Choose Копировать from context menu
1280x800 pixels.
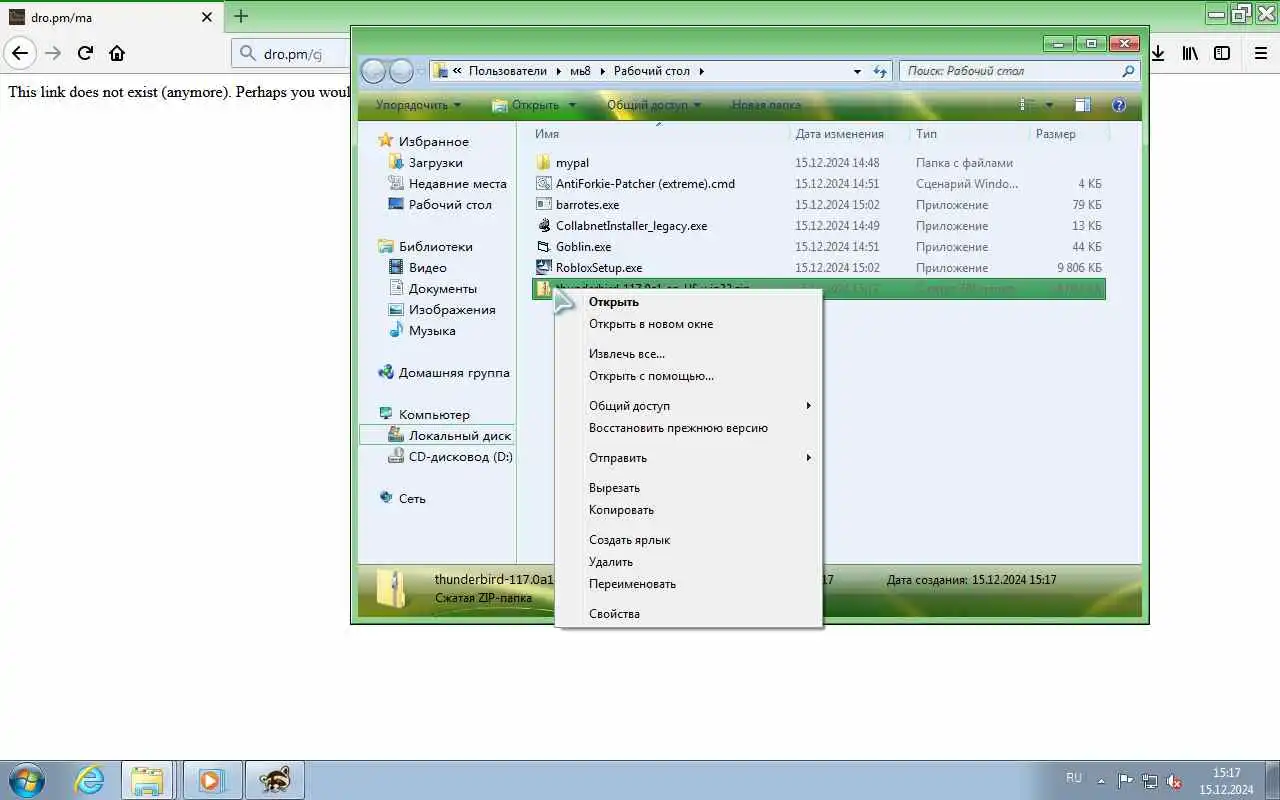click(x=621, y=510)
